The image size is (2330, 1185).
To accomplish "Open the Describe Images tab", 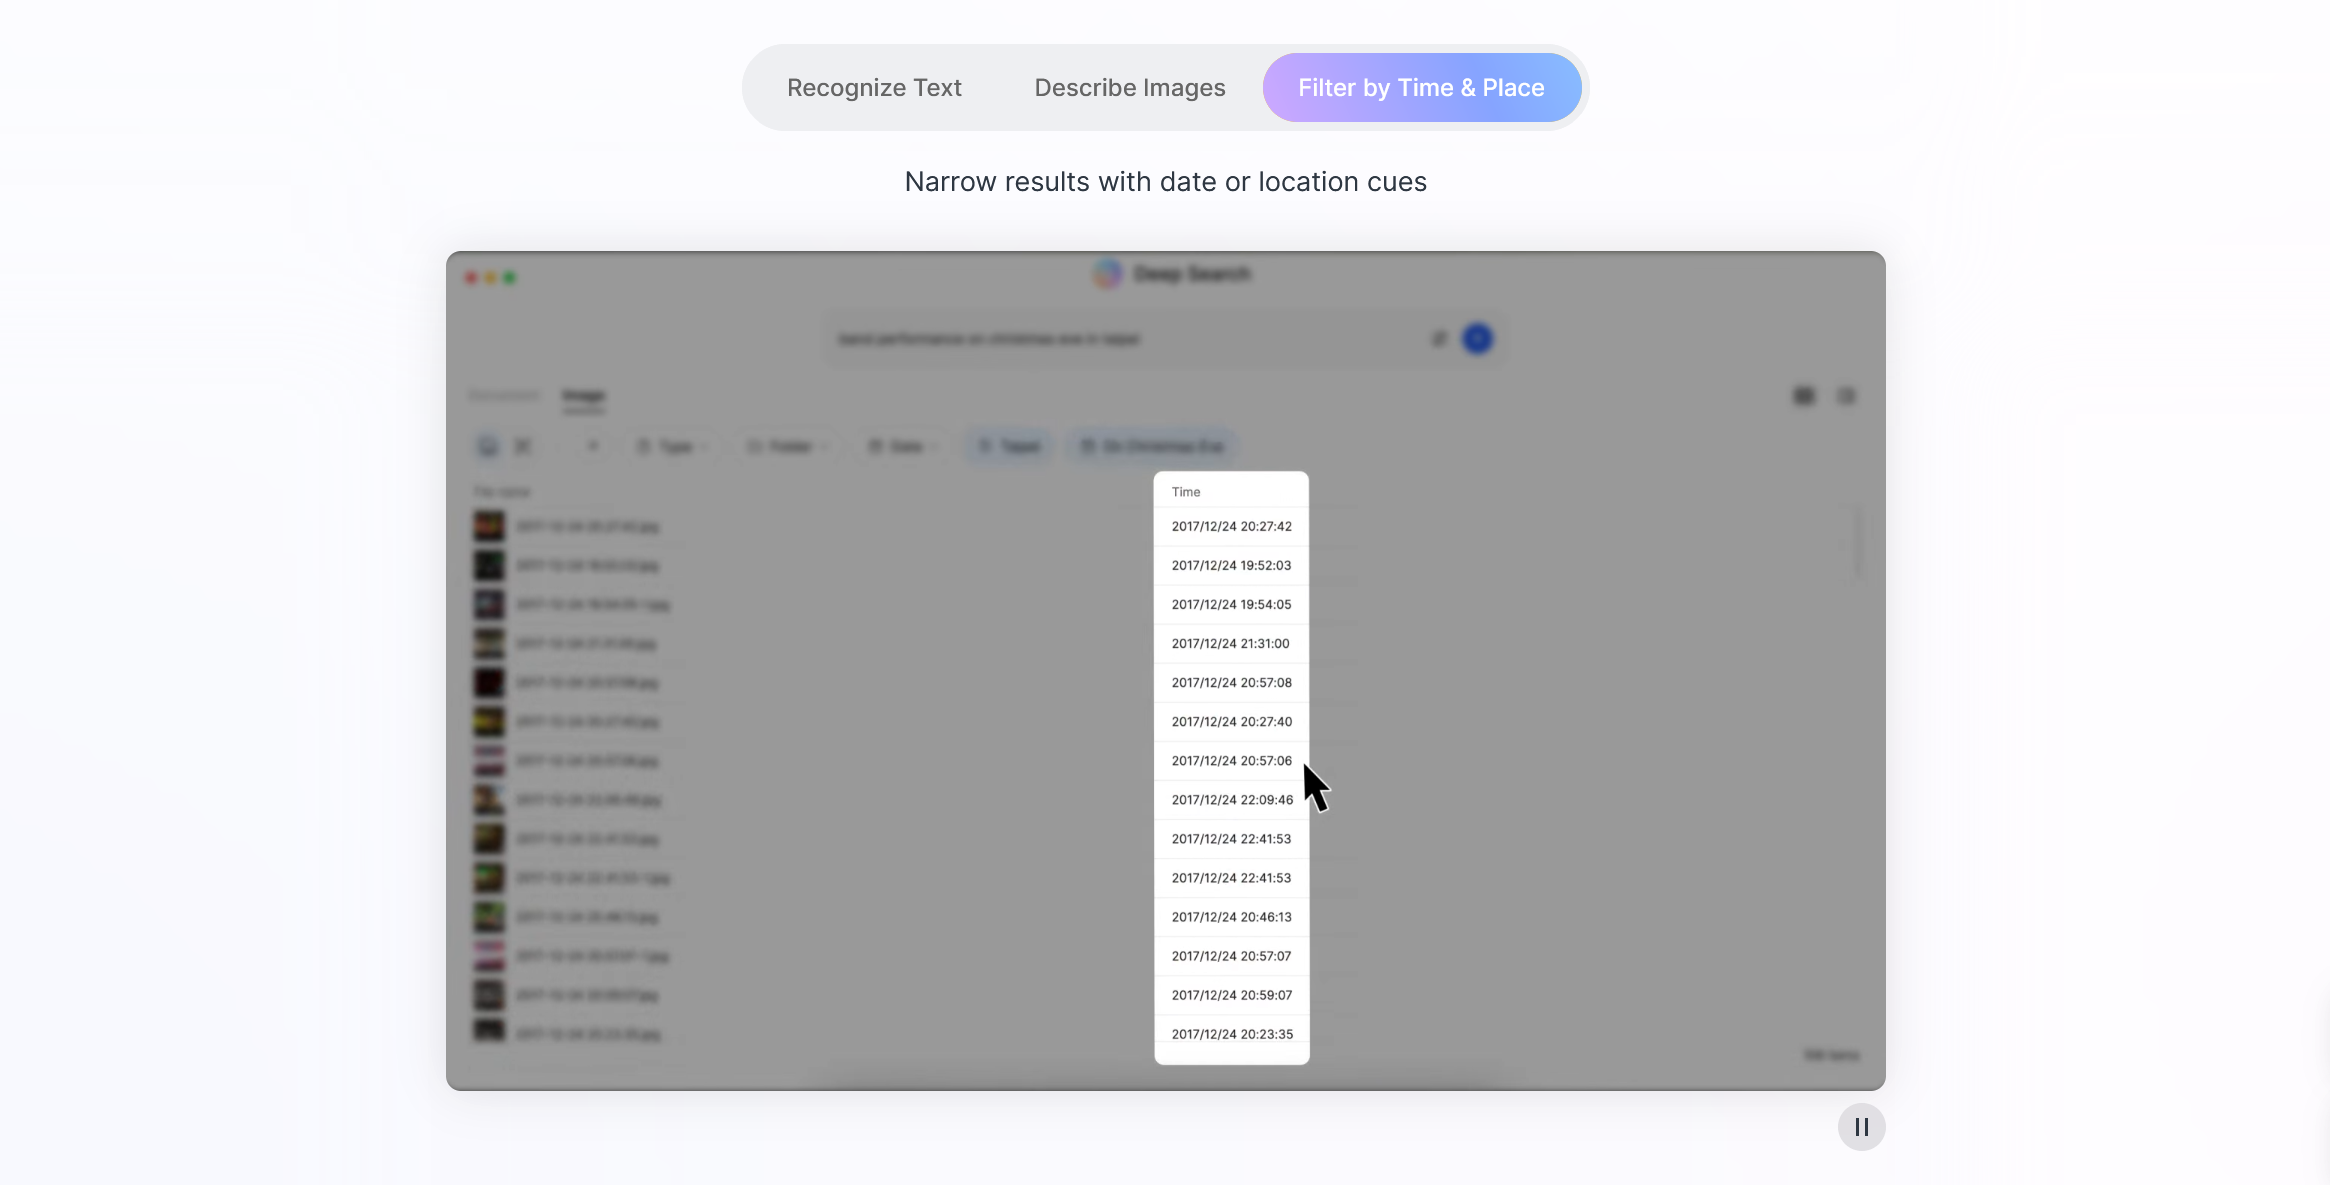I will [x=1129, y=88].
